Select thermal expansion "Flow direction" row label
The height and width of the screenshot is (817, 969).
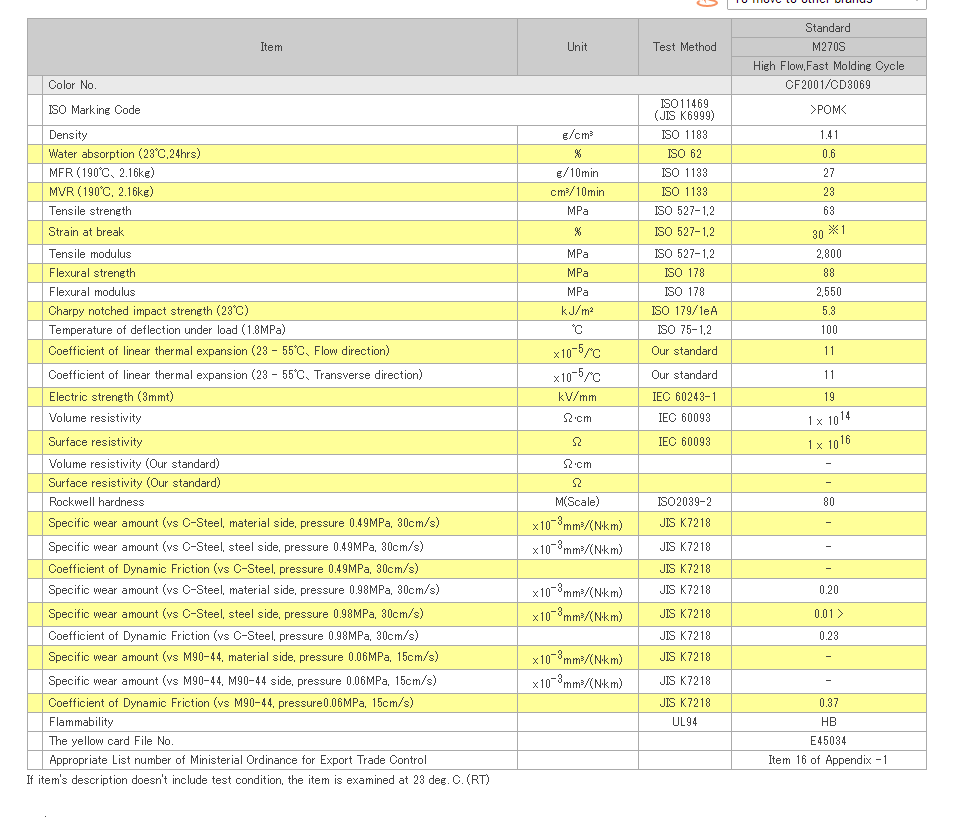[x=219, y=351]
